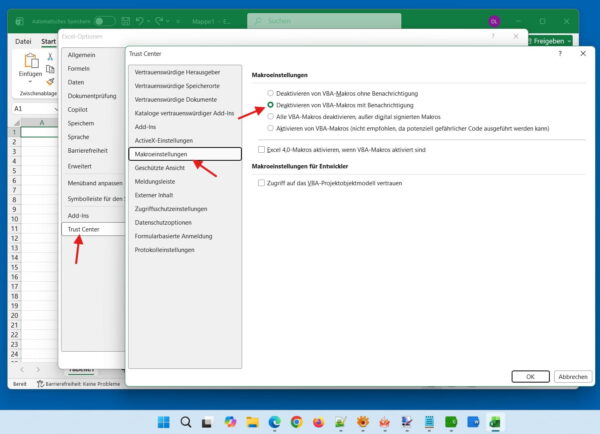
Task: Click the 'Freigeben' share button in Excel
Action: click(x=550, y=41)
